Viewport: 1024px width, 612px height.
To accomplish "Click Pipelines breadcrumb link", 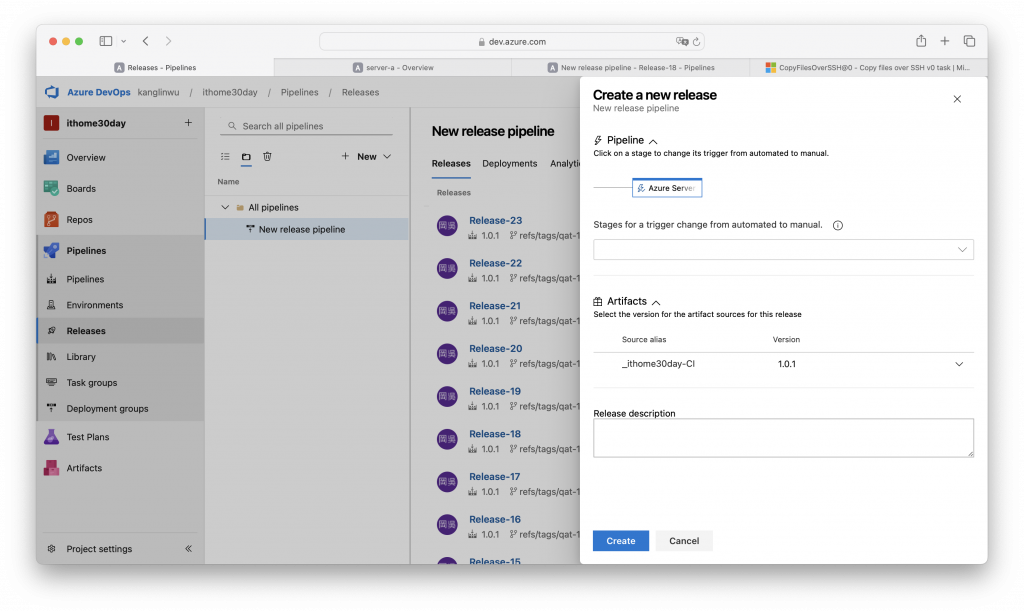I will pos(300,92).
